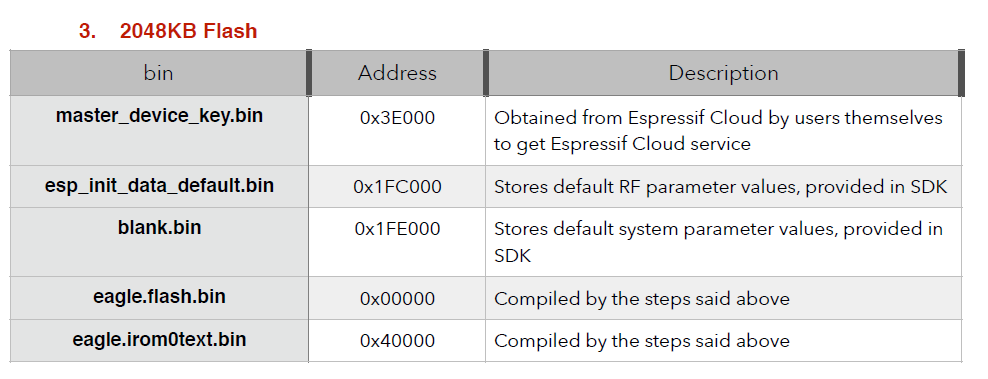Click the 'Stores default RF parameter values' description
The image size is (988, 379).
(721, 187)
